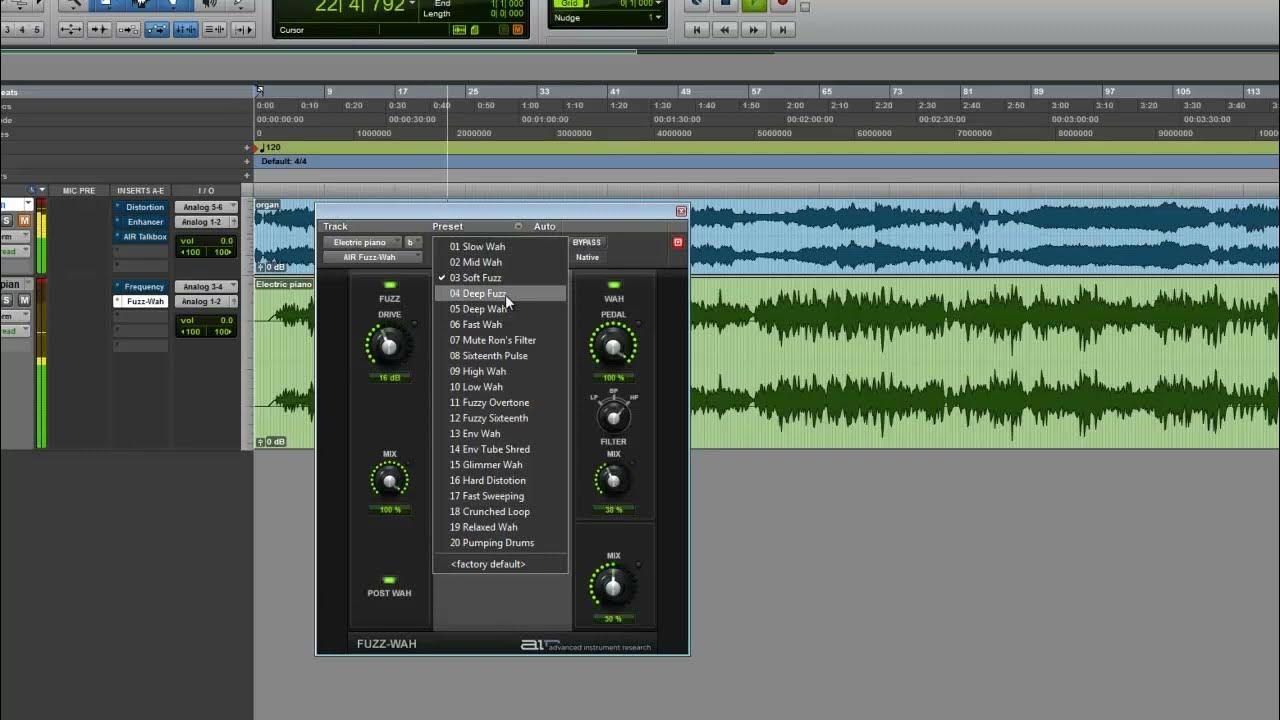The width and height of the screenshot is (1280, 720).
Task: Toggle the POST WAH LED switch
Action: [390, 580]
